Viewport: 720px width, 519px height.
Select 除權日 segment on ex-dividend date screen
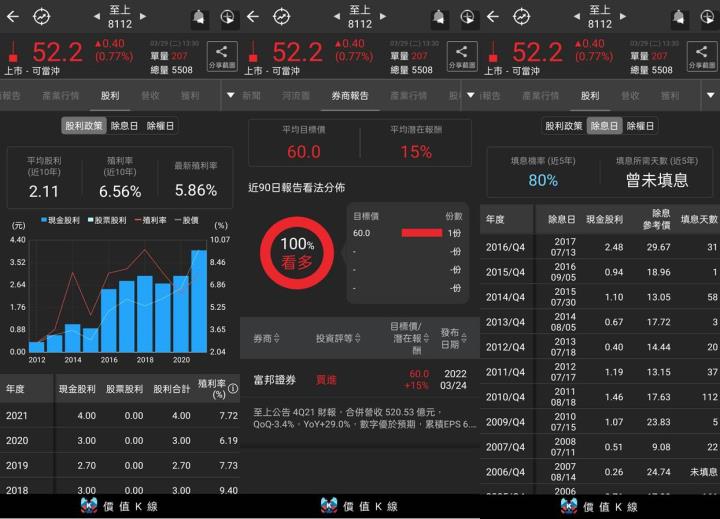click(640, 125)
